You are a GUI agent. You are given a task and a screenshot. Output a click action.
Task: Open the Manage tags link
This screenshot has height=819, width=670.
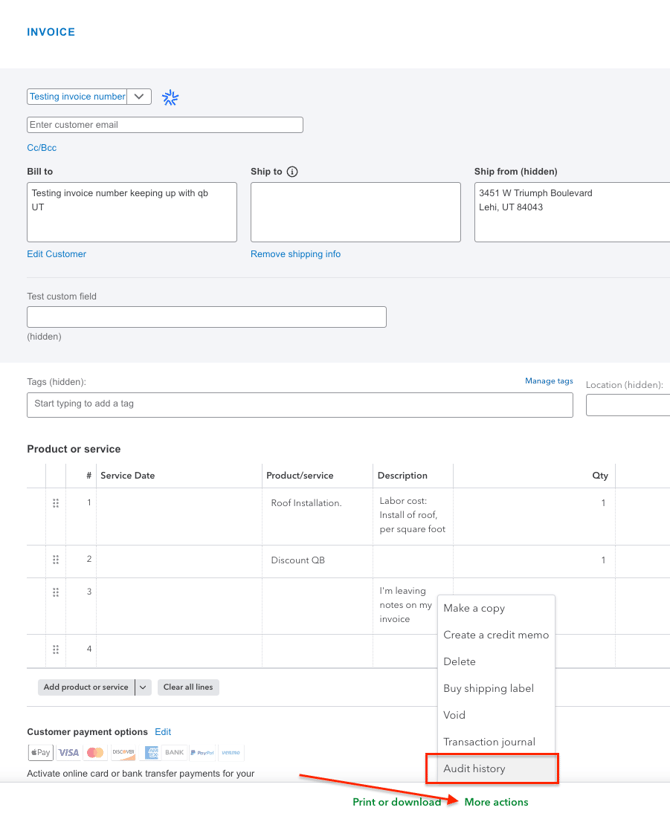coord(549,381)
